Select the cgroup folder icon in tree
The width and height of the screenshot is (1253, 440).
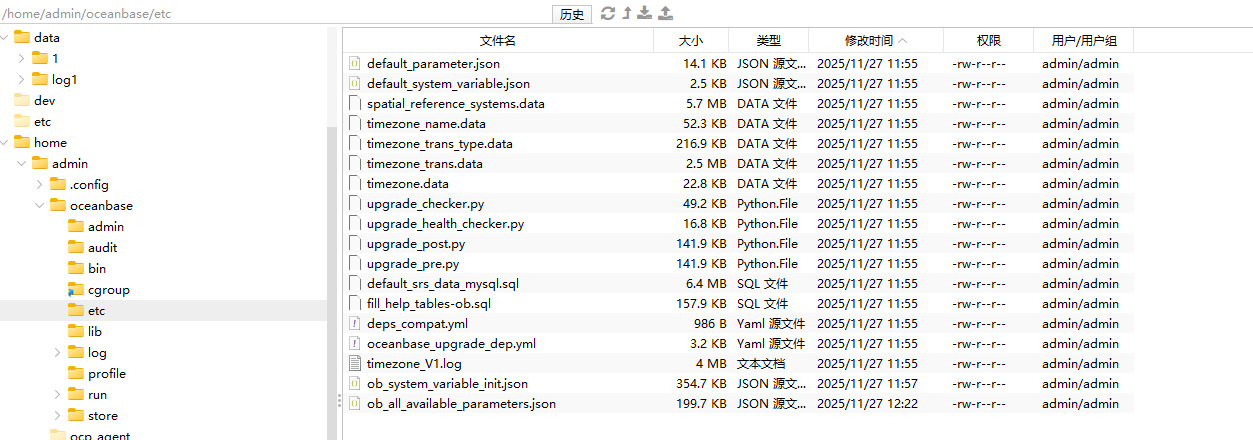76,290
